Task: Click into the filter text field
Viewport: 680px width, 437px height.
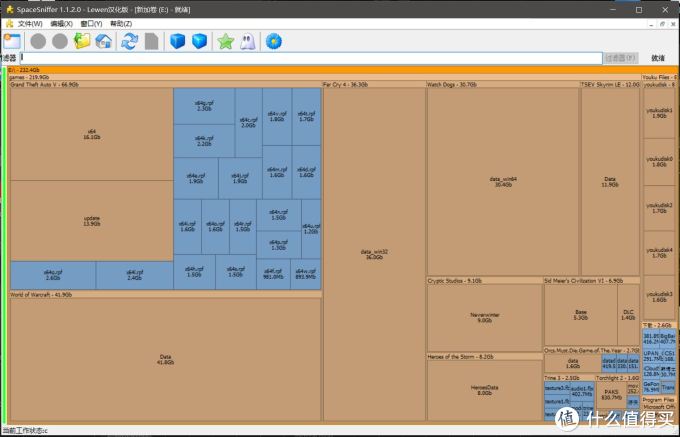Action: (311, 58)
